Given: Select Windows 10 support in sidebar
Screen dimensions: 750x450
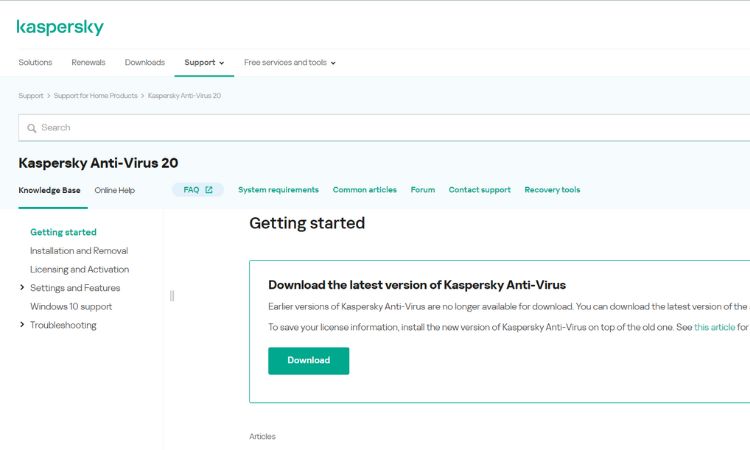Looking at the screenshot, I should (x=71, y=307).
